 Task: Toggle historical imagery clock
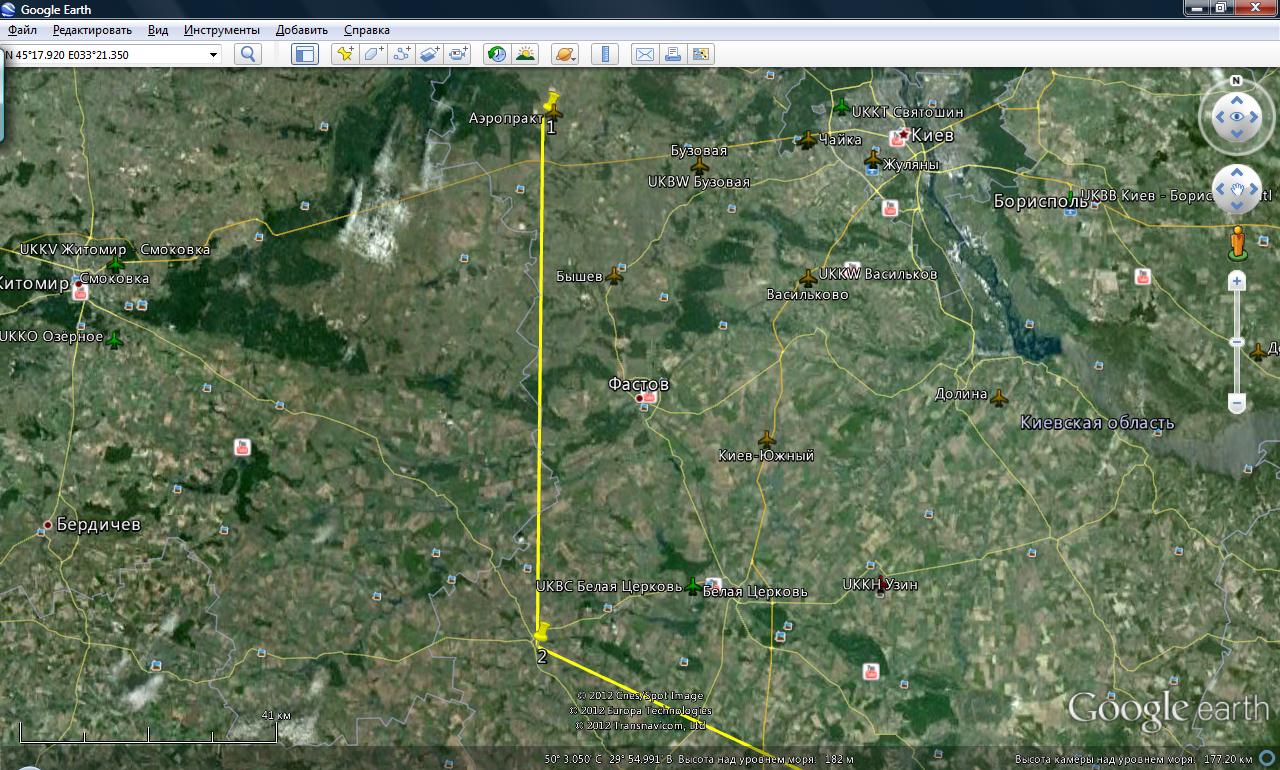click(496, 54)
